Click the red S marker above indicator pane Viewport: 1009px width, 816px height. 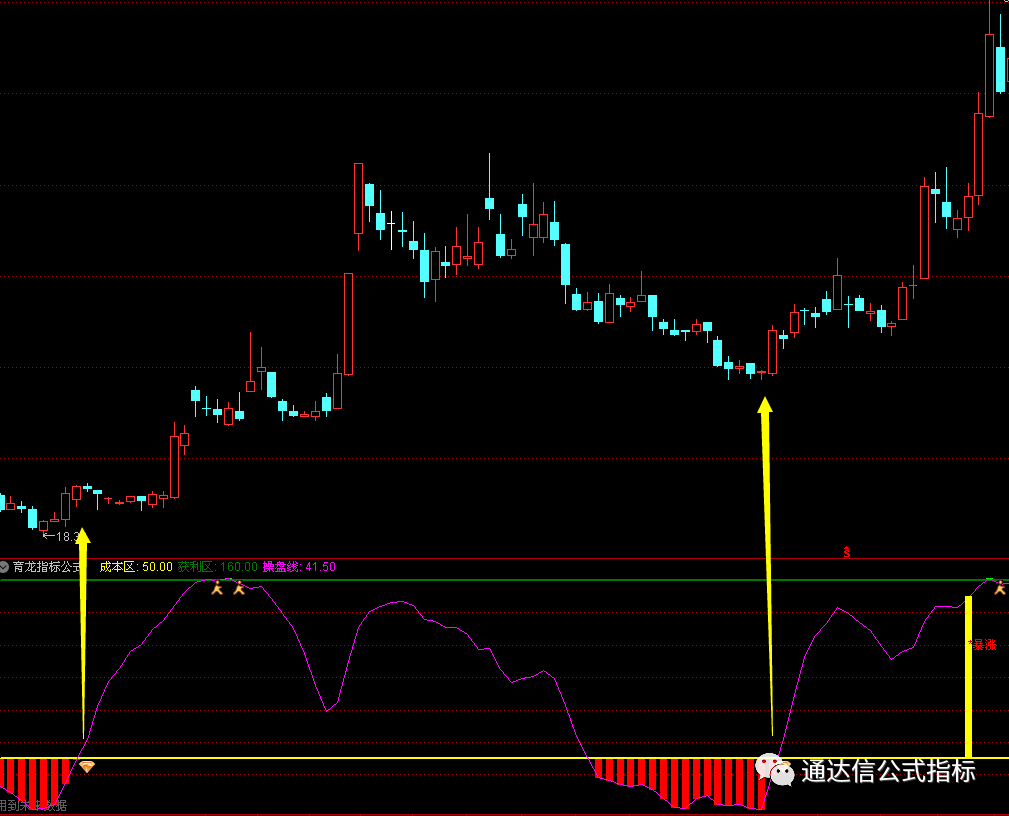coord(847,552)
